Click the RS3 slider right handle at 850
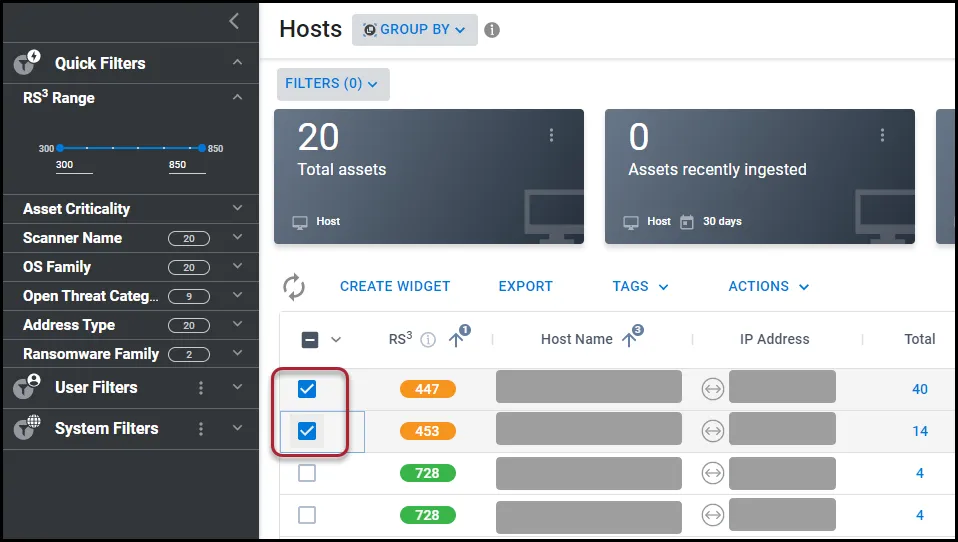This screenshot has height=542, width=958. [x=202, y=148]
